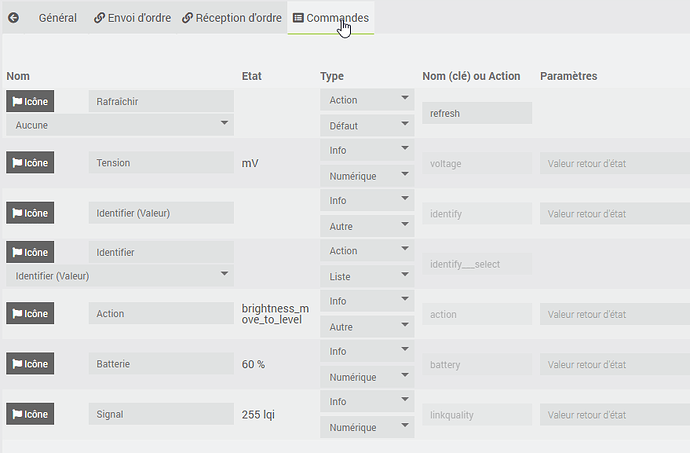Expand the Liste subtype dropdown

click(x=367, y=276)
